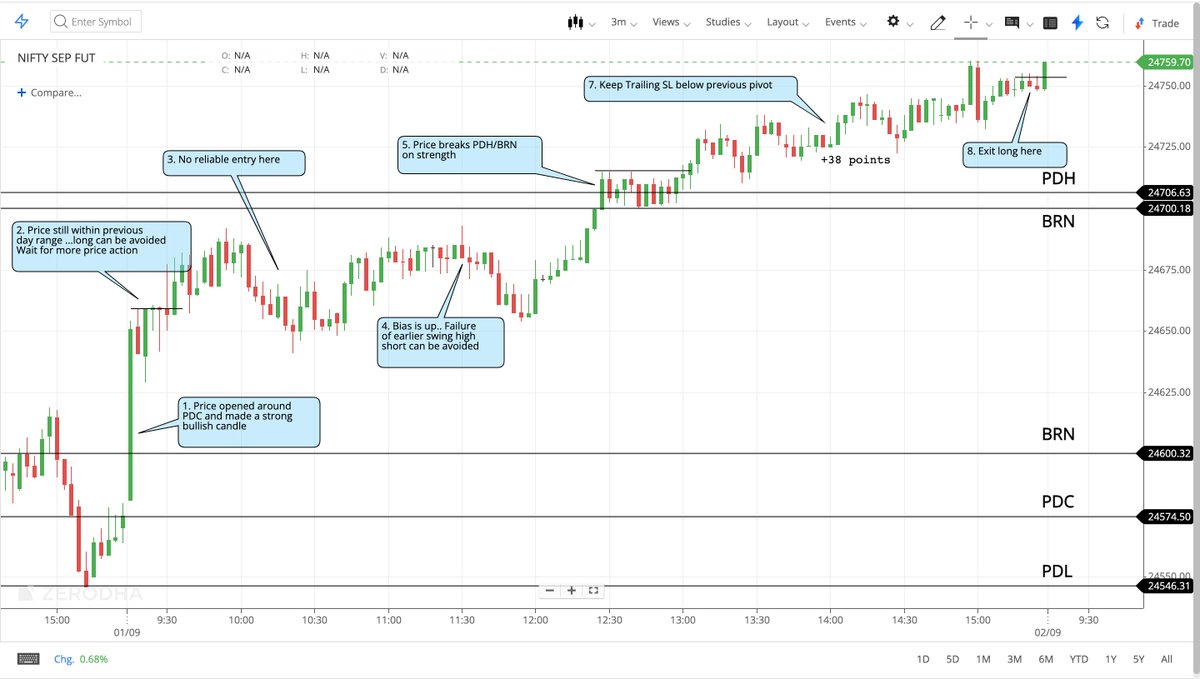1200x679 pixels.
Task: Click the keyboard shortcuts icon at bottom left
Action: pos(29,659)
